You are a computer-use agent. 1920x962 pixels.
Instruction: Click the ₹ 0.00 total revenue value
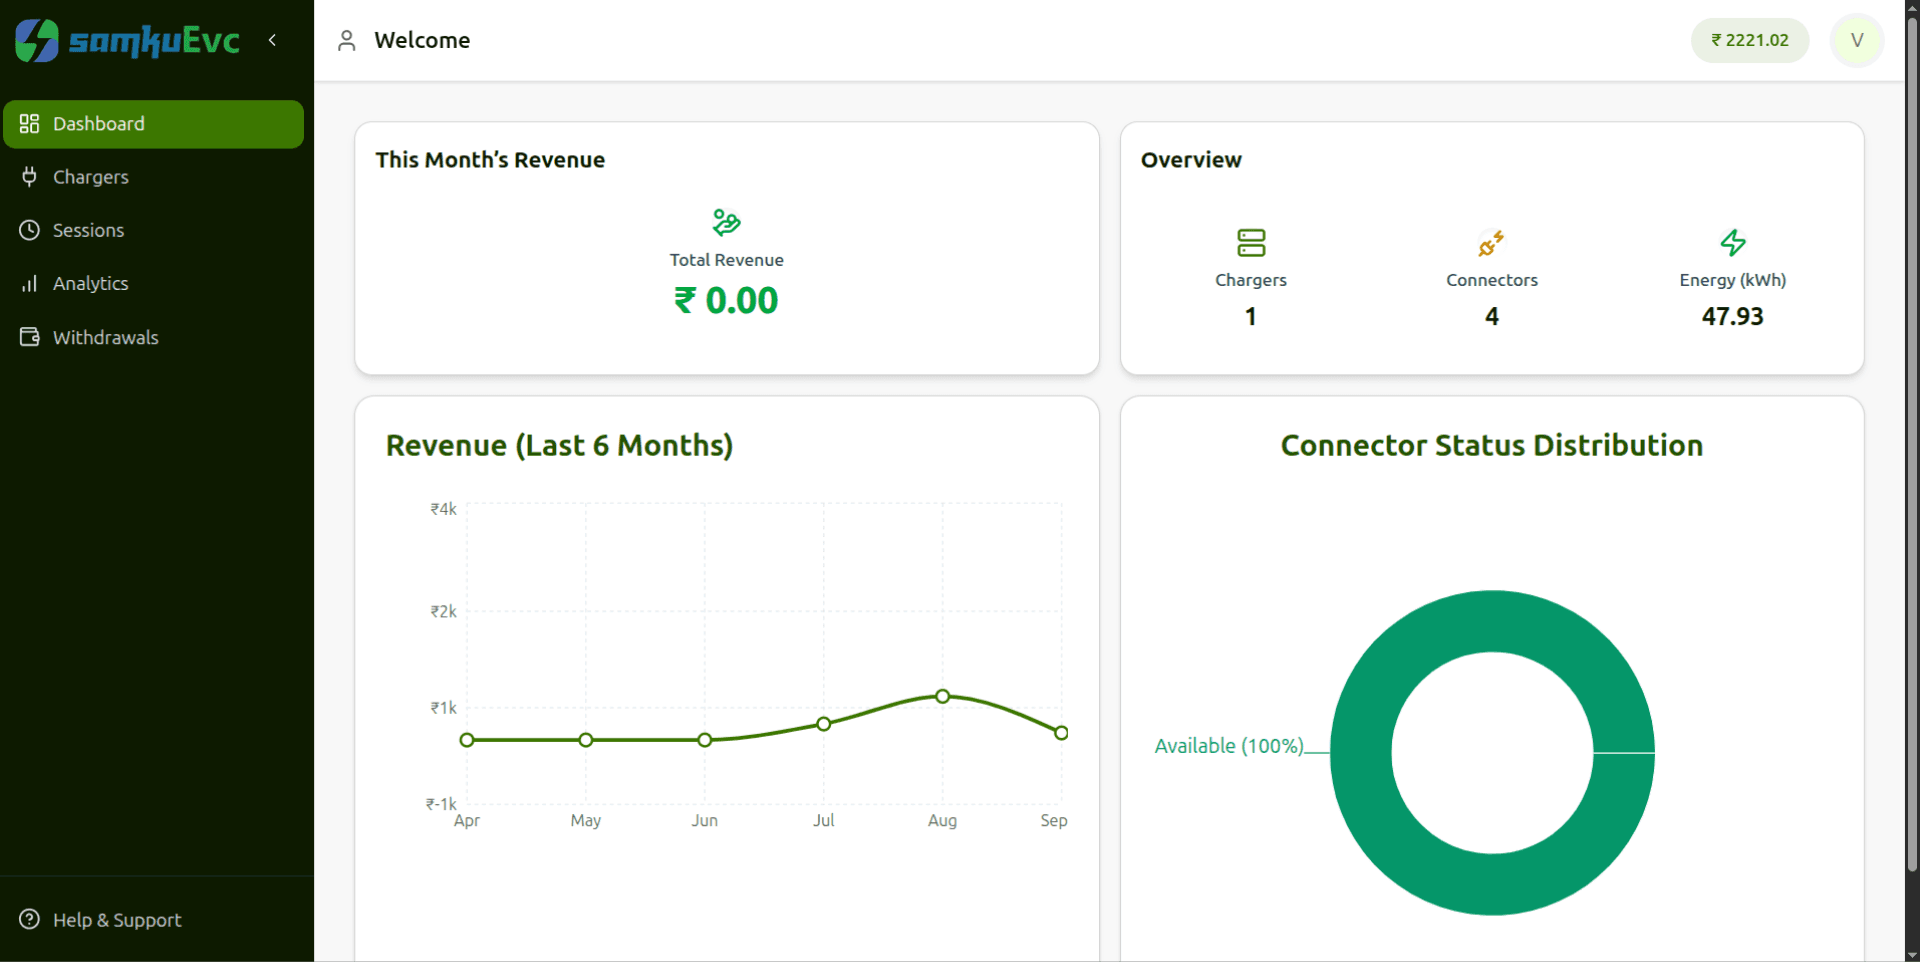[726, 301]
